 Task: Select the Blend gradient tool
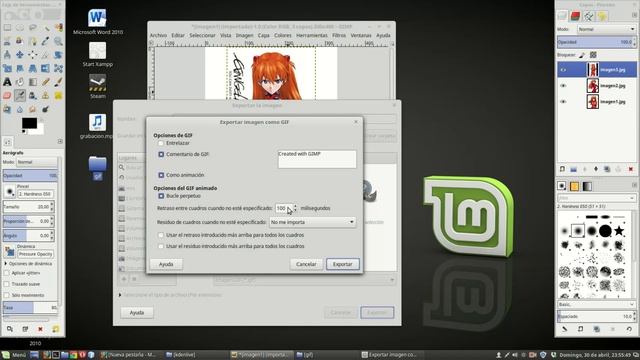33,82
